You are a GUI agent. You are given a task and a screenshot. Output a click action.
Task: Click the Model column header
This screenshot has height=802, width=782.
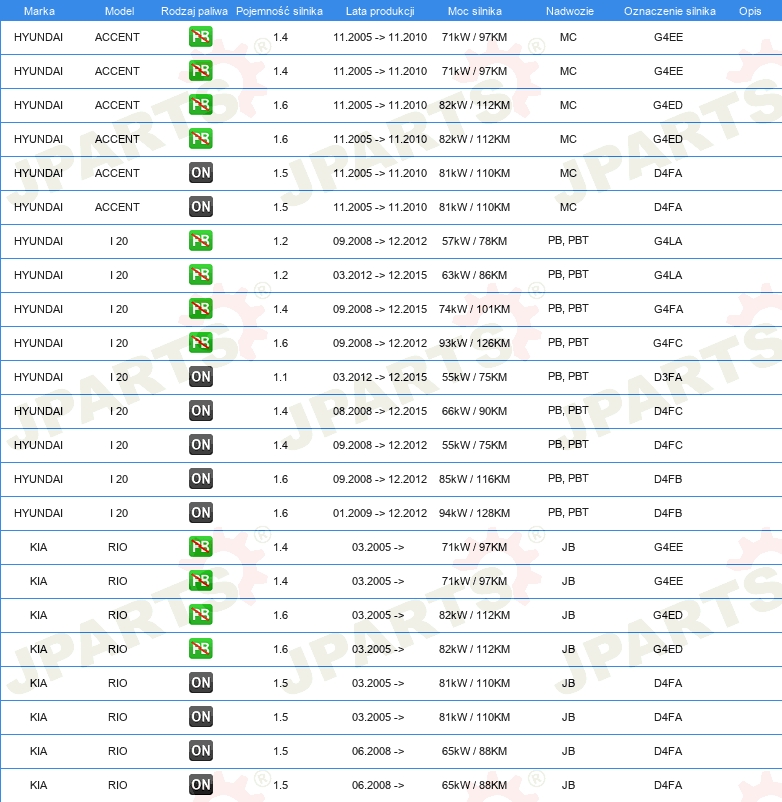point(119,11)
